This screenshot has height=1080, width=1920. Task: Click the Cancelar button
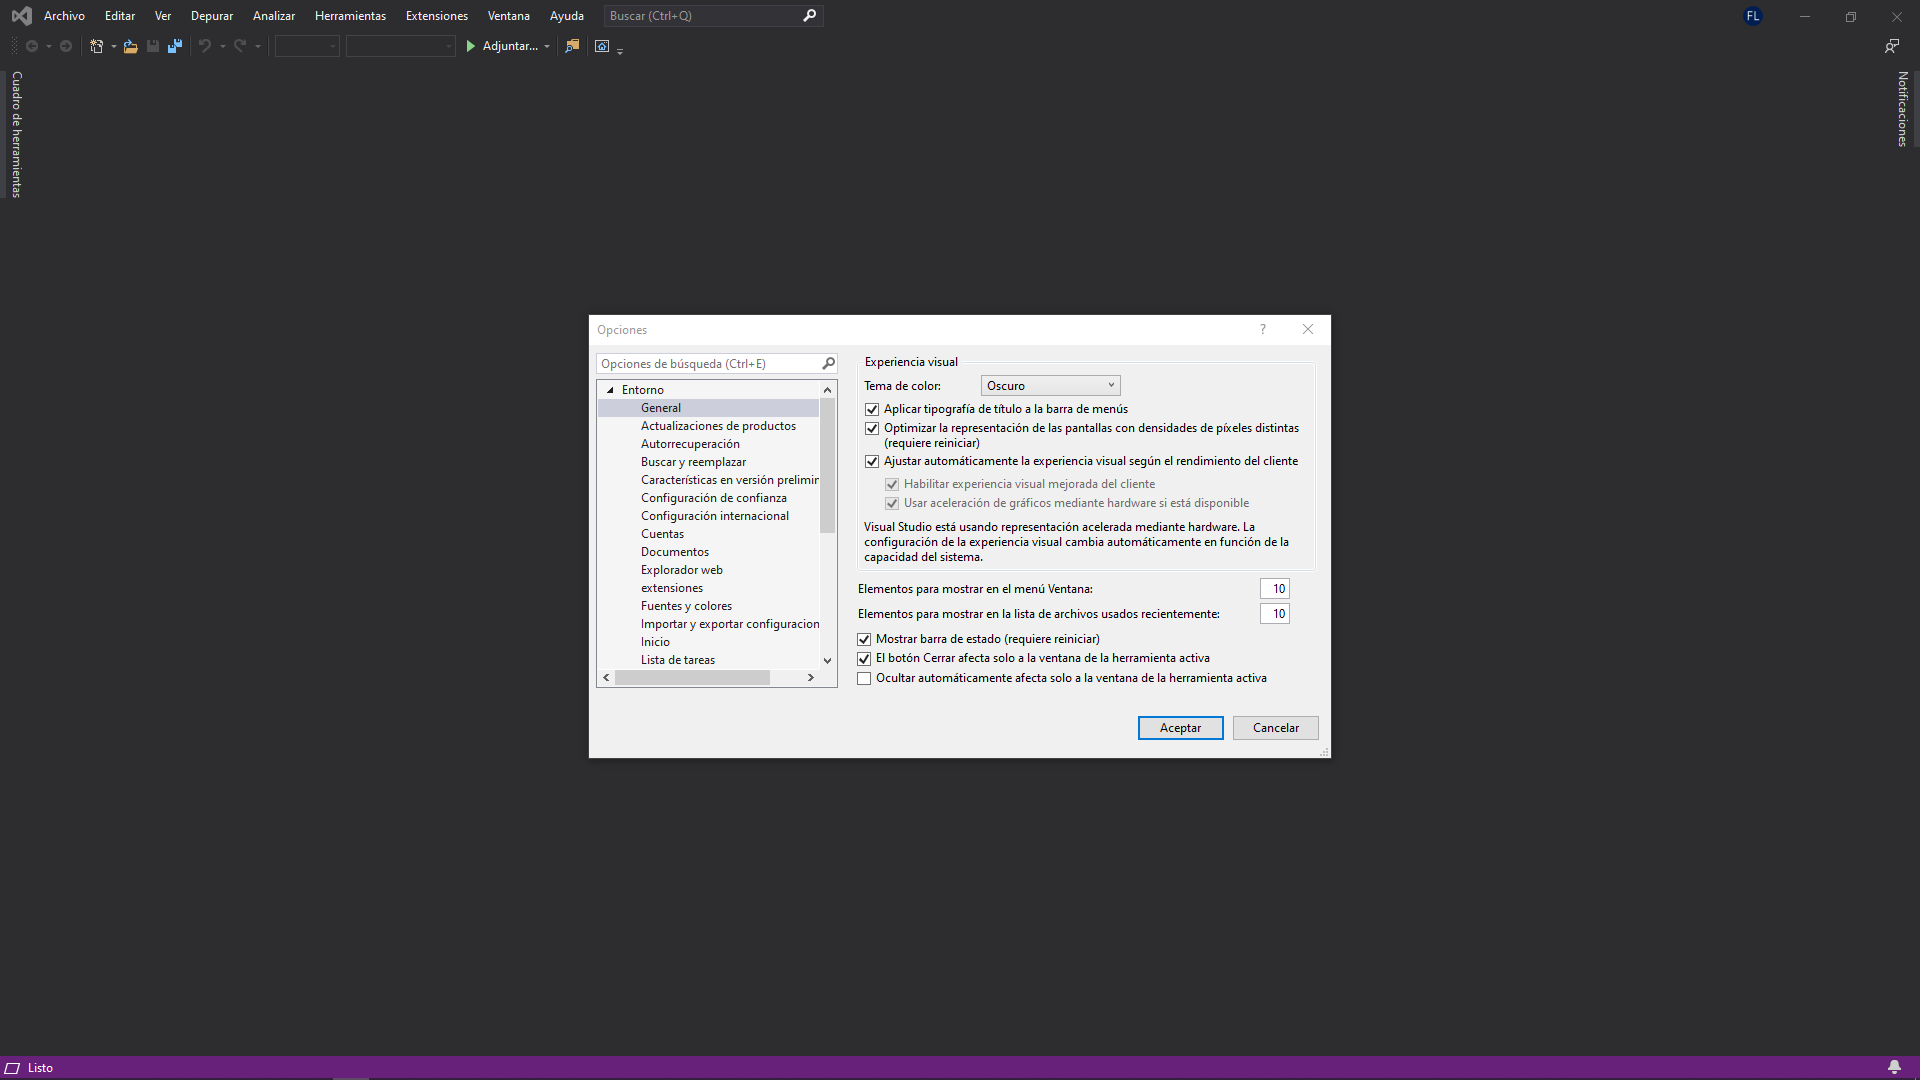click(x=1275, y=728)
